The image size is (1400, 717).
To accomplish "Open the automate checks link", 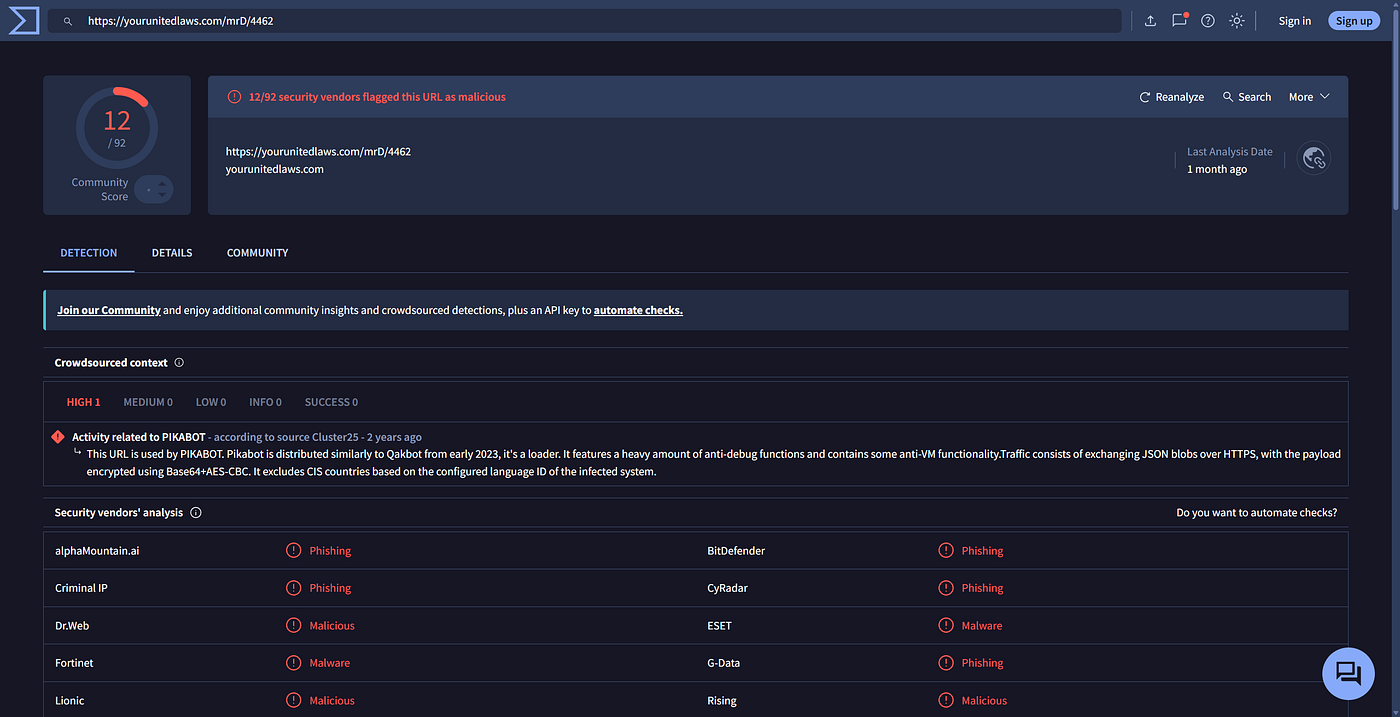I will click(x=638, y=310).
